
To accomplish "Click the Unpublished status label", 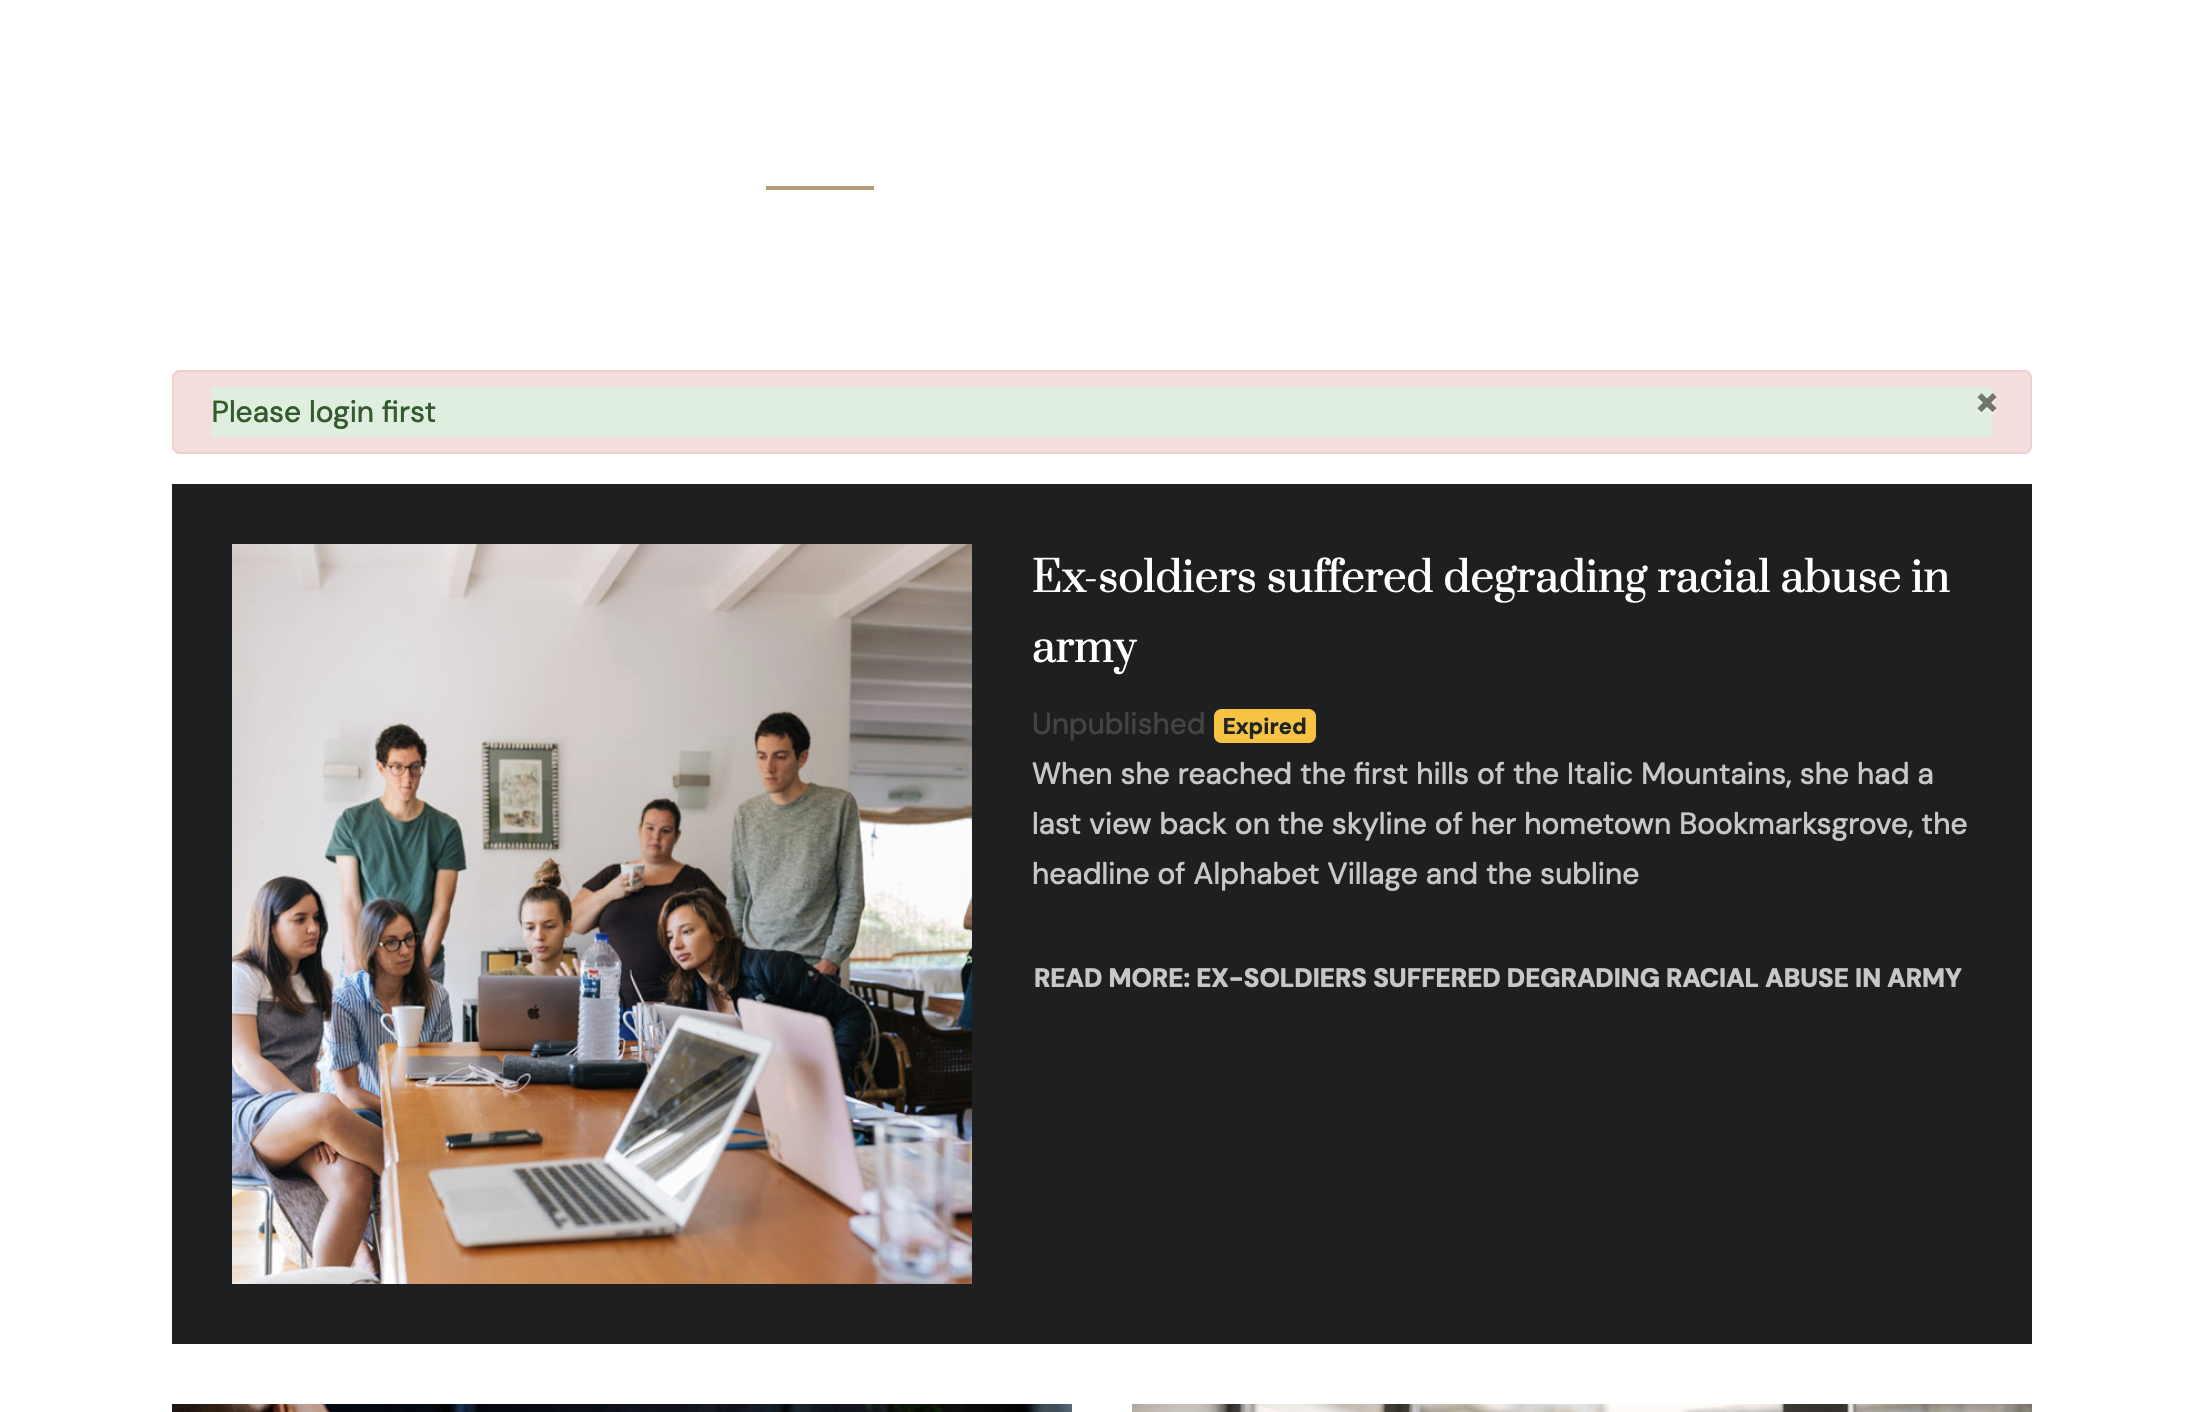I will 1117,724.
